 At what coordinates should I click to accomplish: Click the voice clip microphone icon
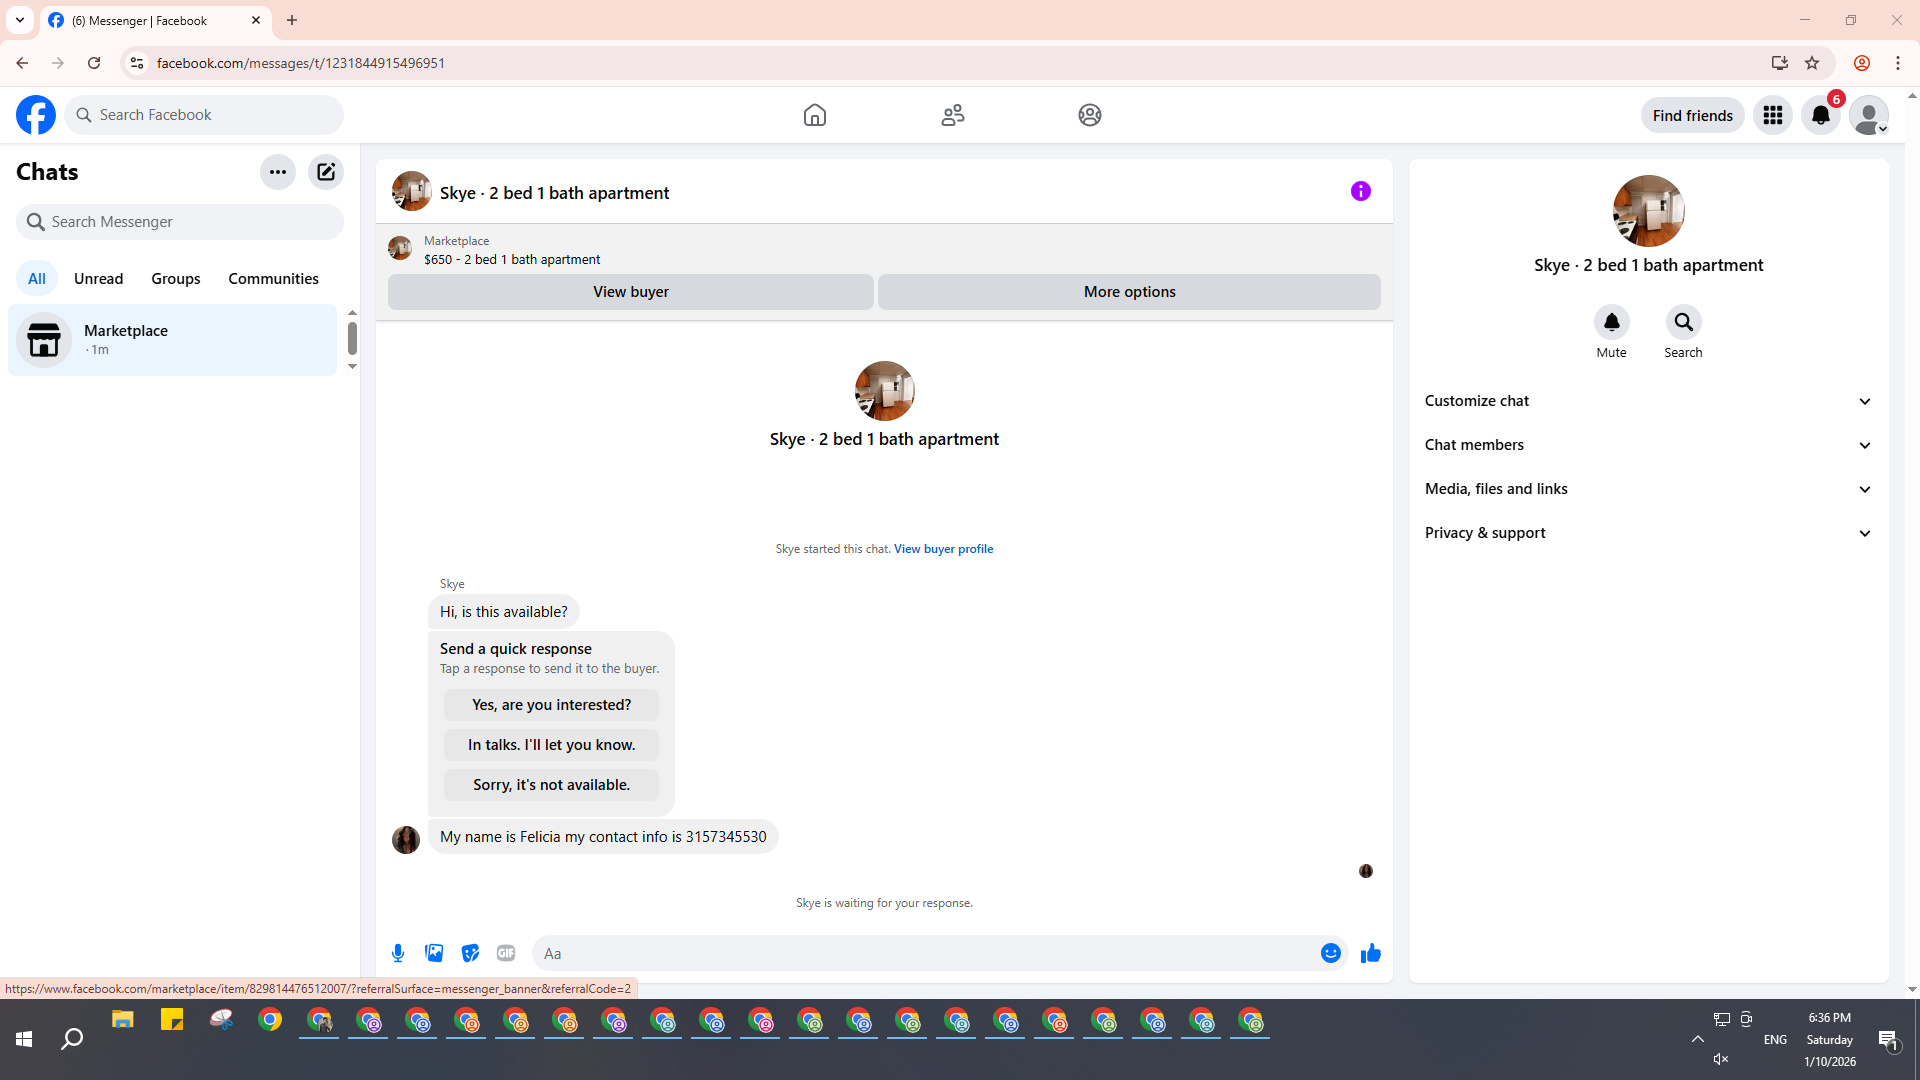pos(398,953)
